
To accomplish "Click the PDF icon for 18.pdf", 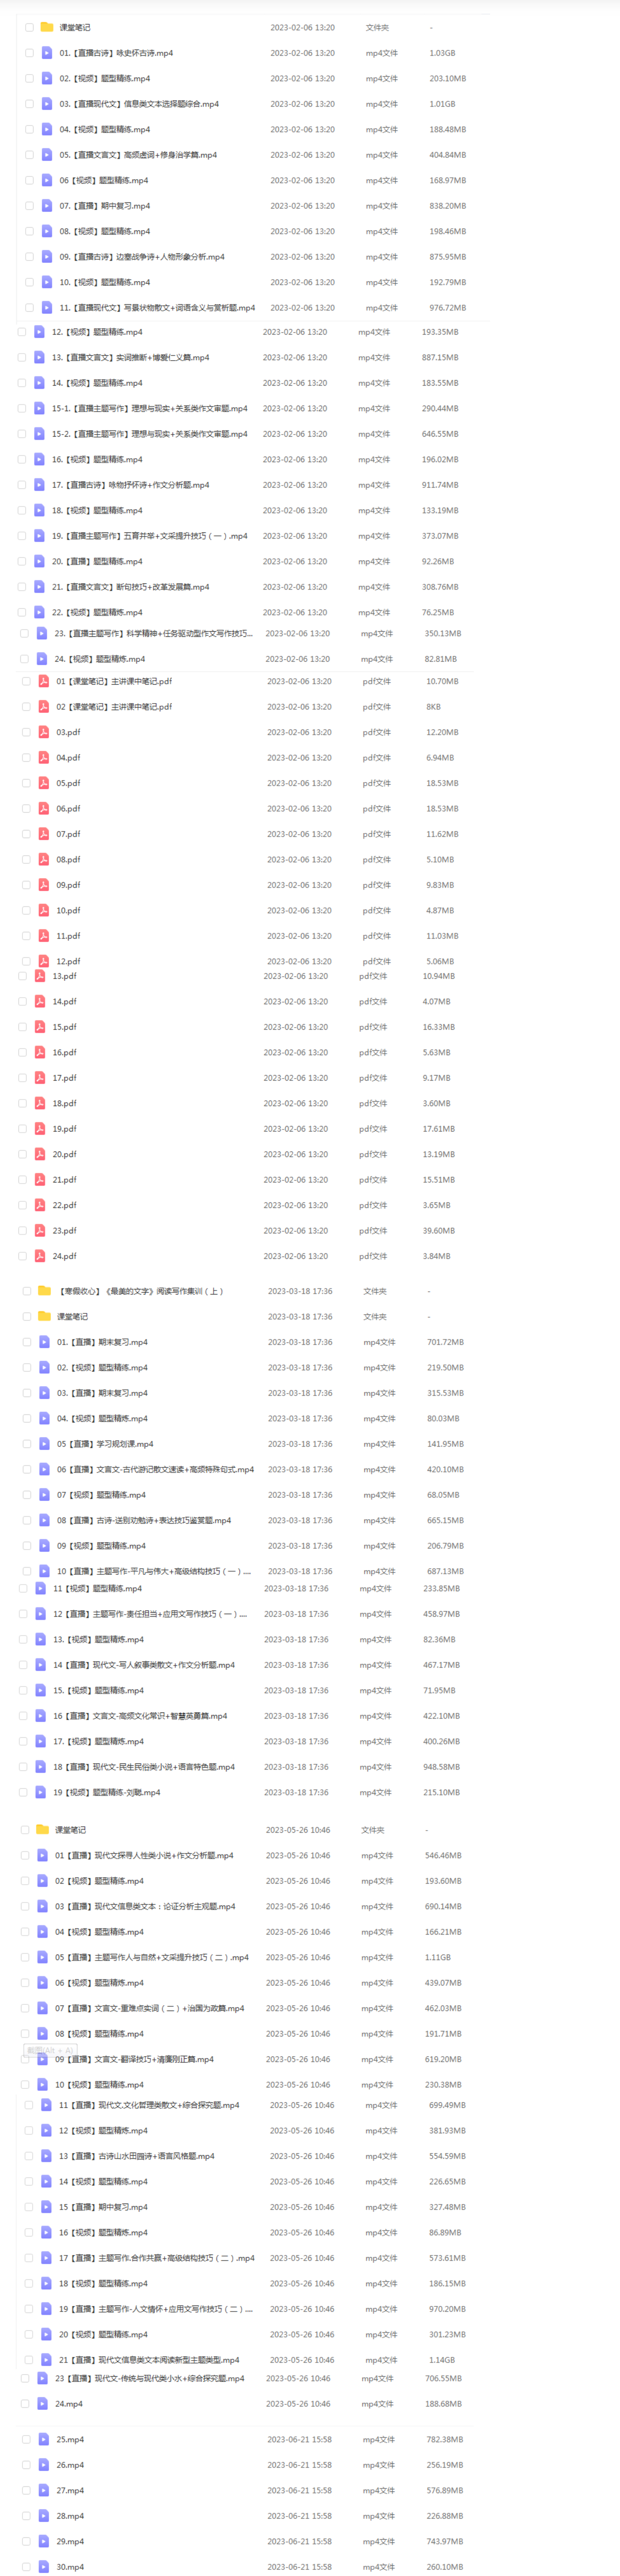I will (40, 1103).
